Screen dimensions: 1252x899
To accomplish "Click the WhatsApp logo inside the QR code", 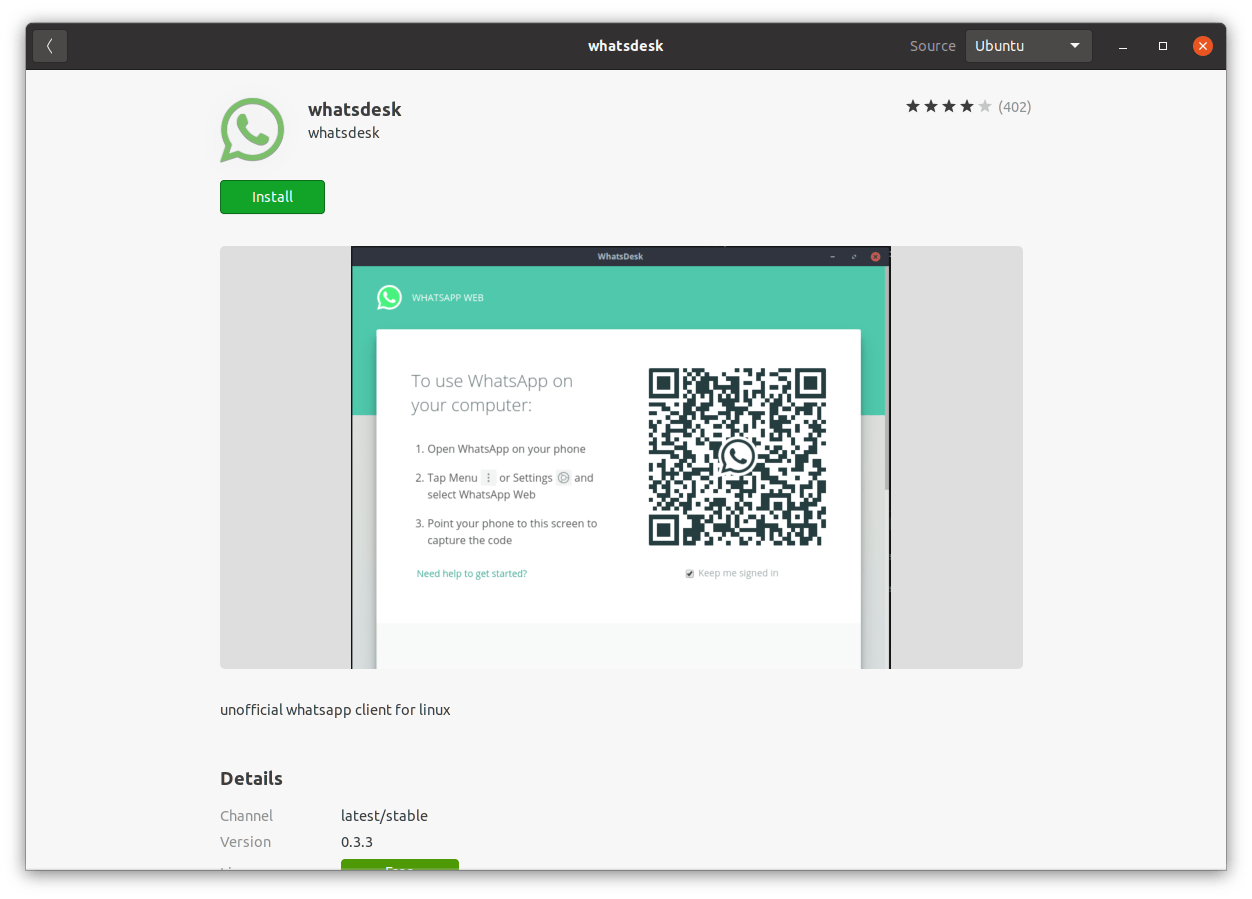I will coord(737,456).
